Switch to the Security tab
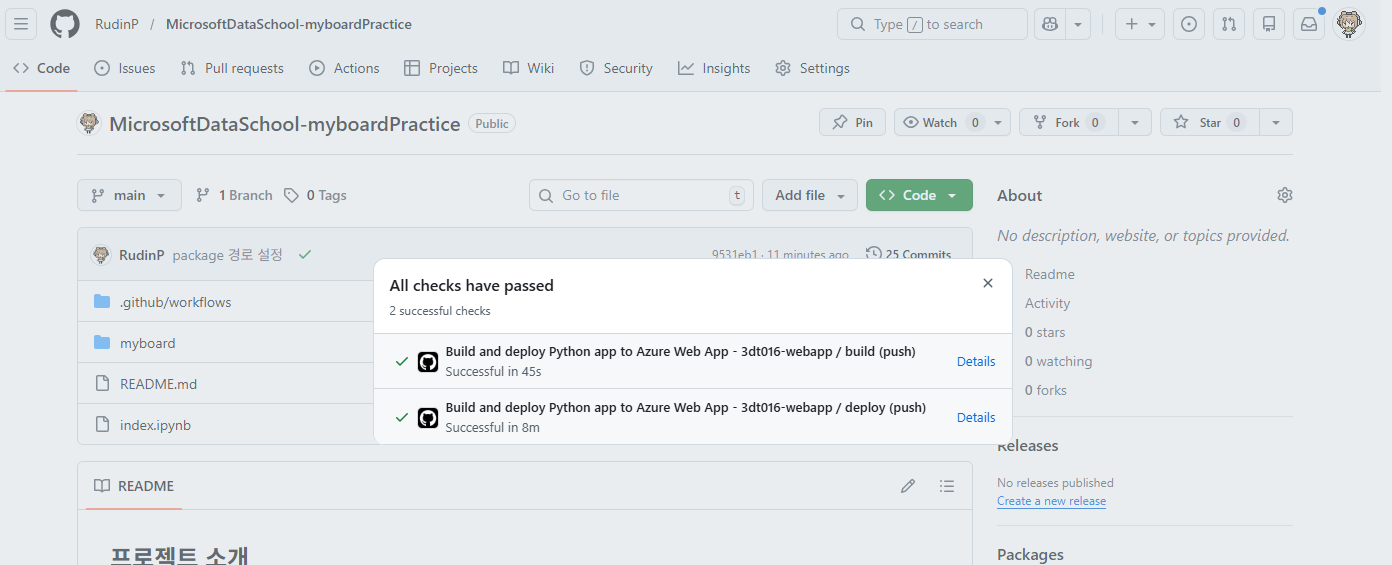Screen dimensions: 1392x565 pyautogui.click(x=617, y=68)
